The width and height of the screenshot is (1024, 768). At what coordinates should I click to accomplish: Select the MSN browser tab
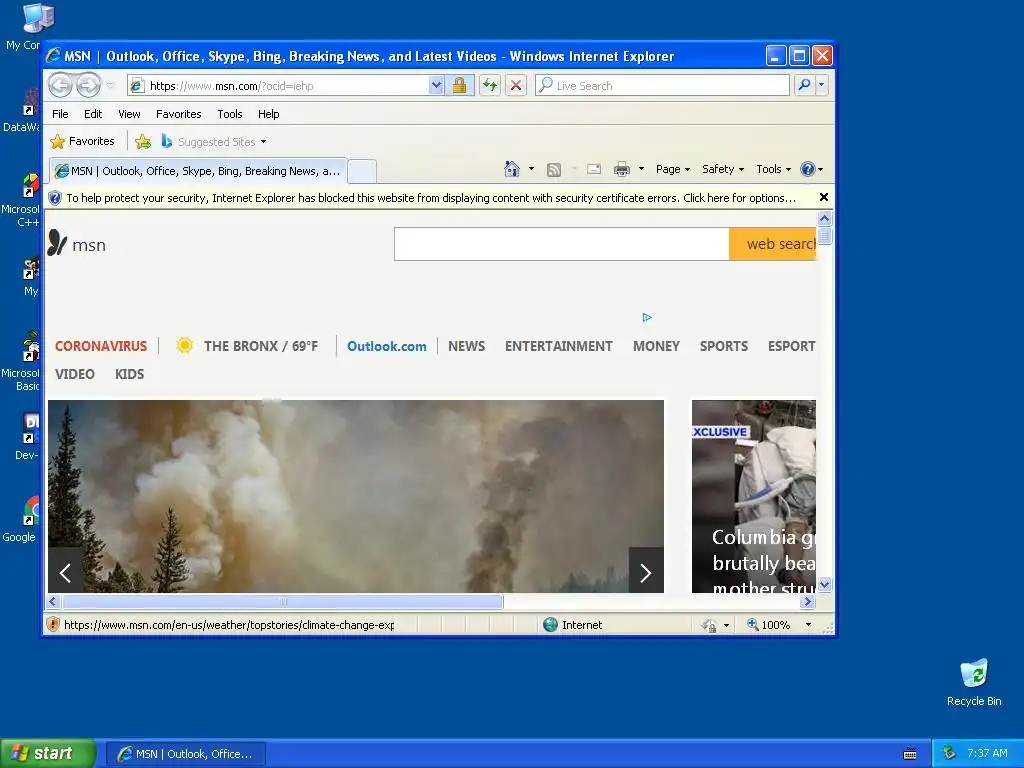(x=198, y=171)
